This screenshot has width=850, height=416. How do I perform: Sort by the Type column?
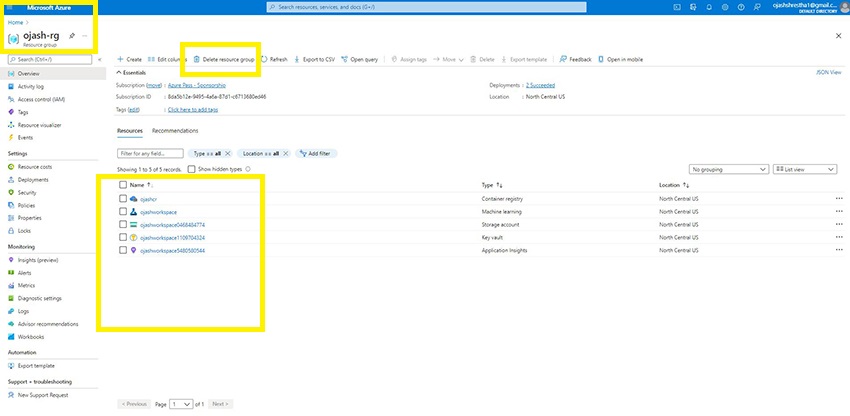492,185
